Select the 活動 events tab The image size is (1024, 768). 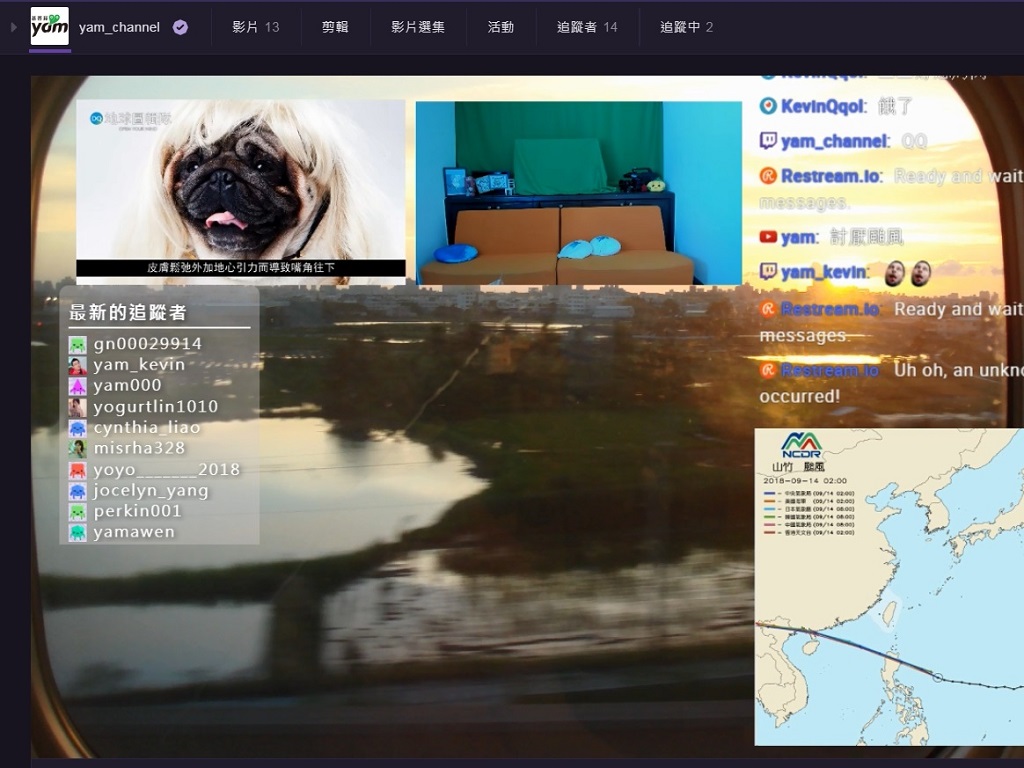(500, 27)
